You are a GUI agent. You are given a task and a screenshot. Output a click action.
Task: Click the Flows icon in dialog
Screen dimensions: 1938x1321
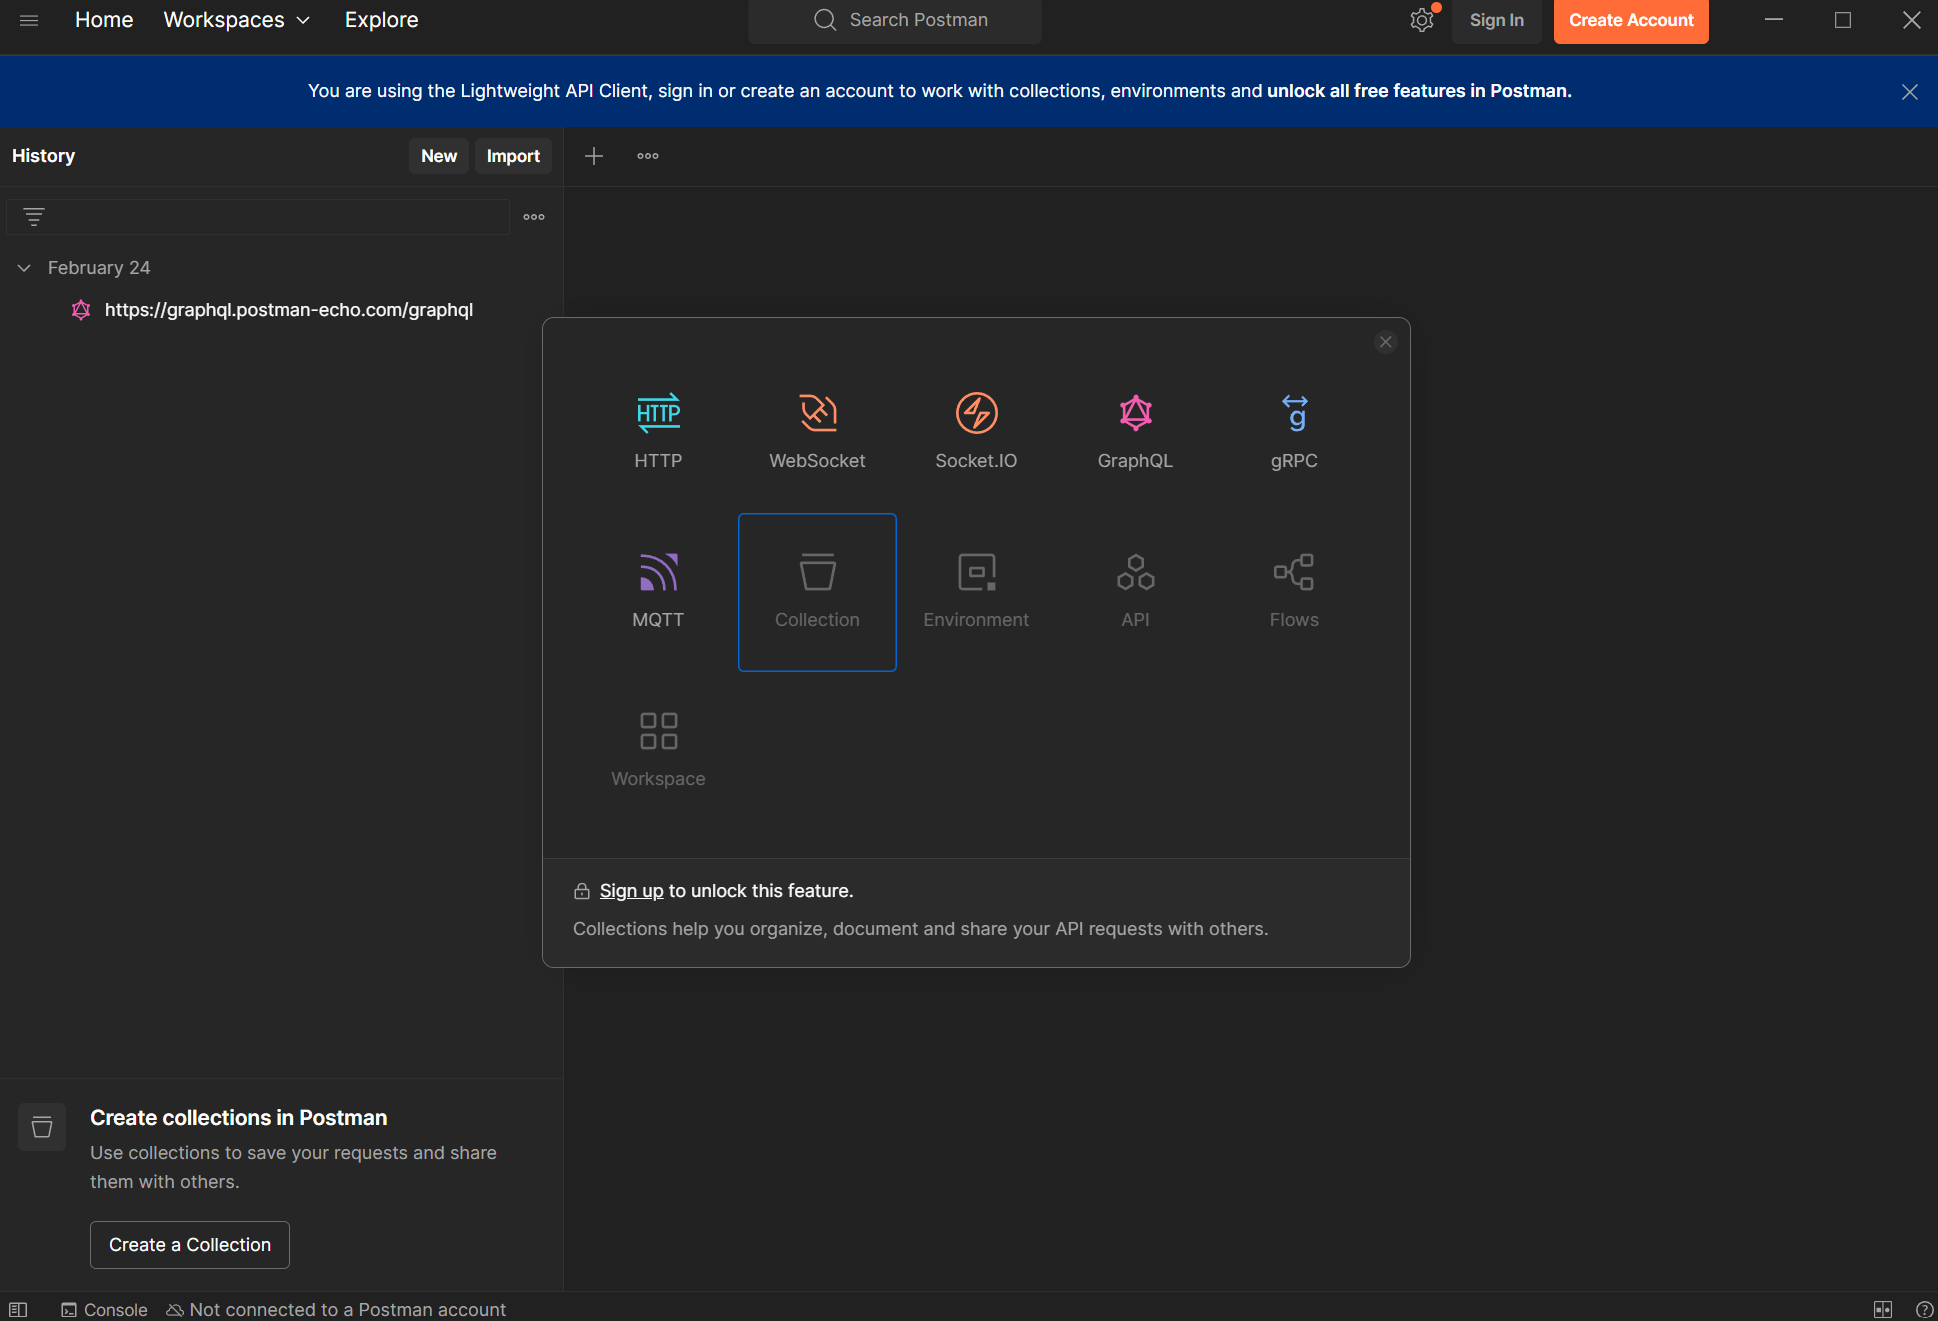(1294, 572)
